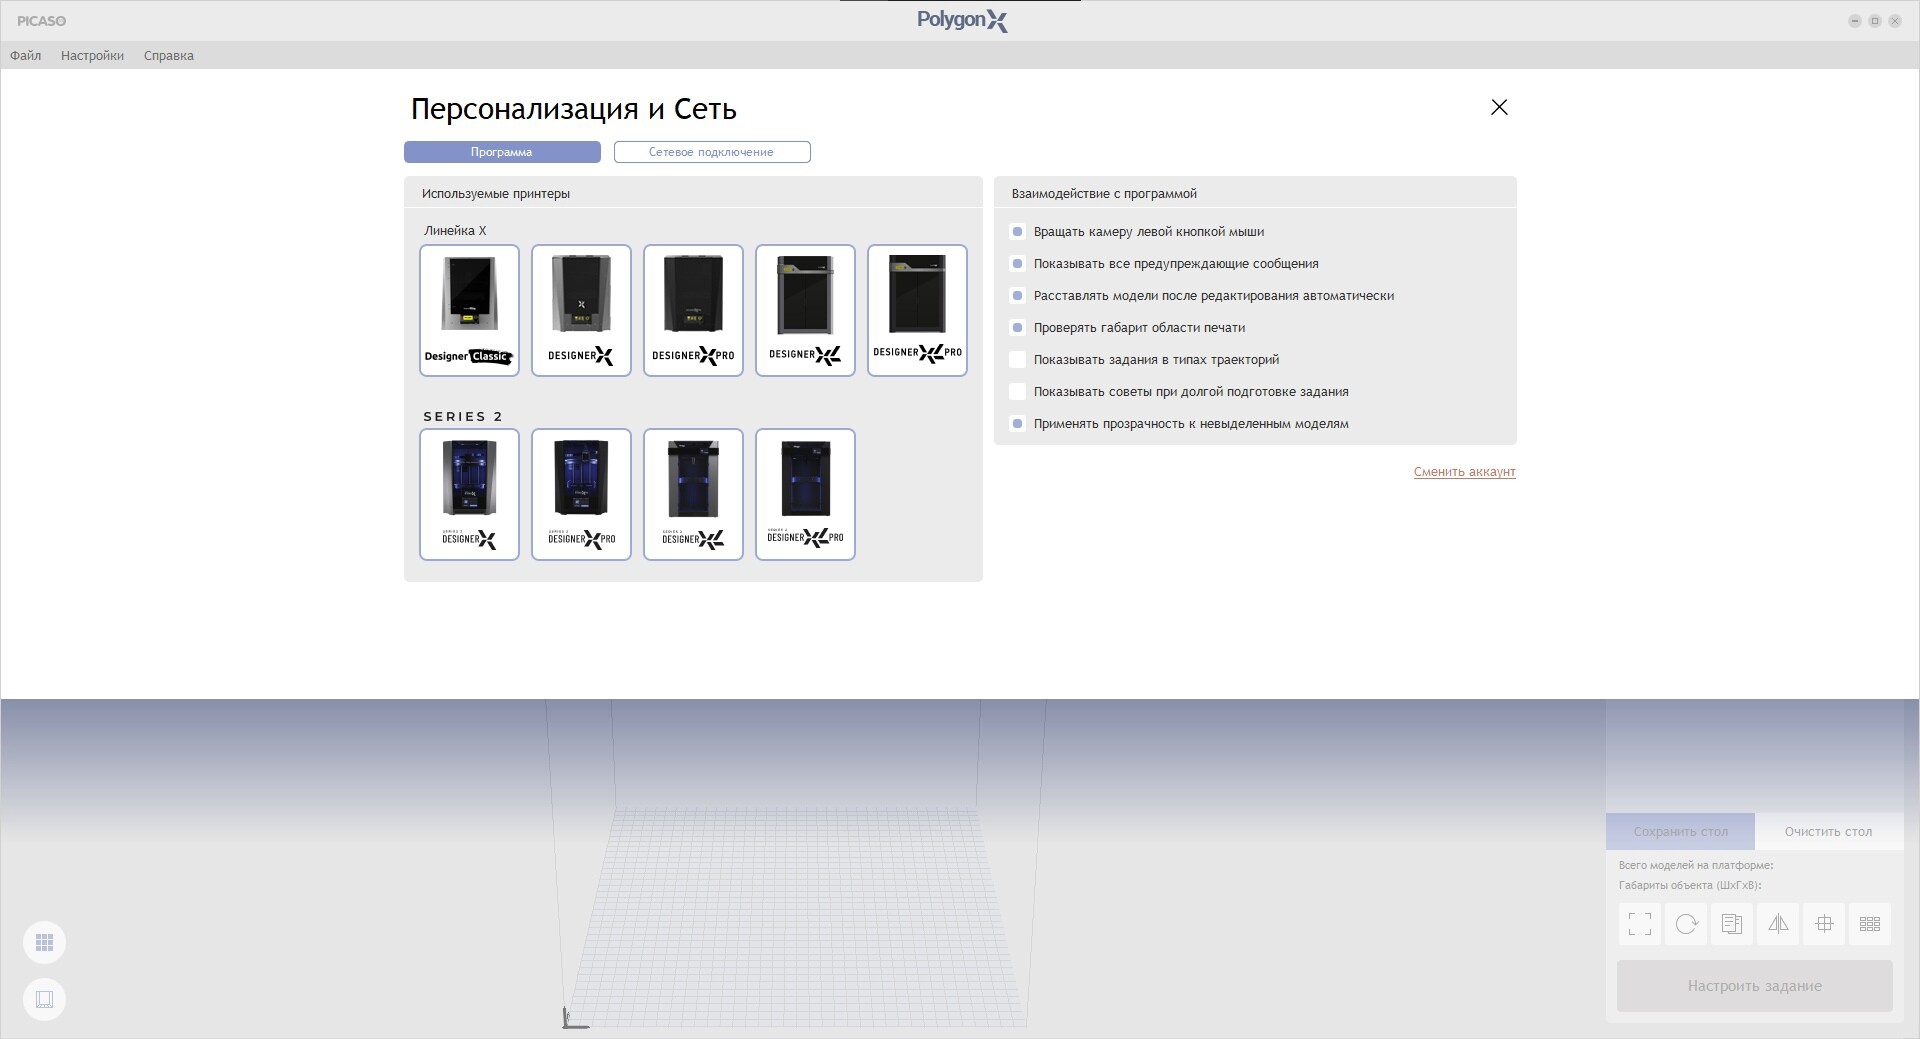Open the Настройки menu
The height and width of the screenshot is (1039, 1920).
pyautogui.click(x=92, y=56)
